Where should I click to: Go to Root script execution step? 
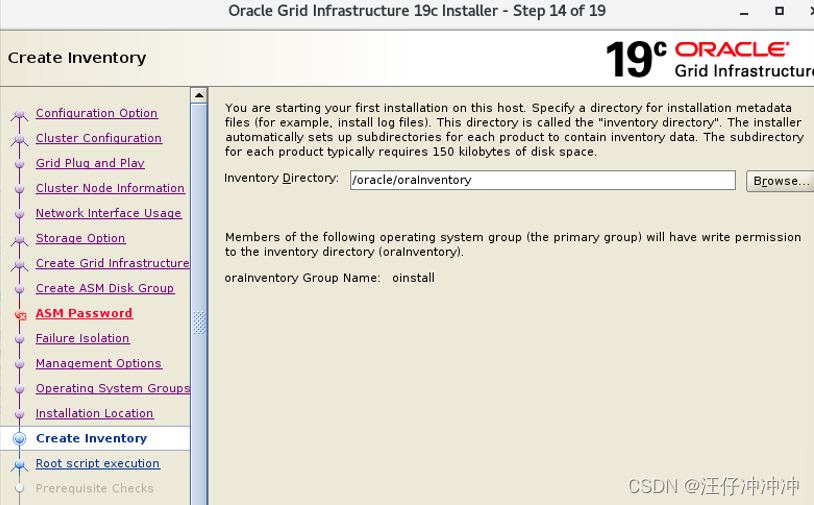pyautogui.click(x=98, y=463)
